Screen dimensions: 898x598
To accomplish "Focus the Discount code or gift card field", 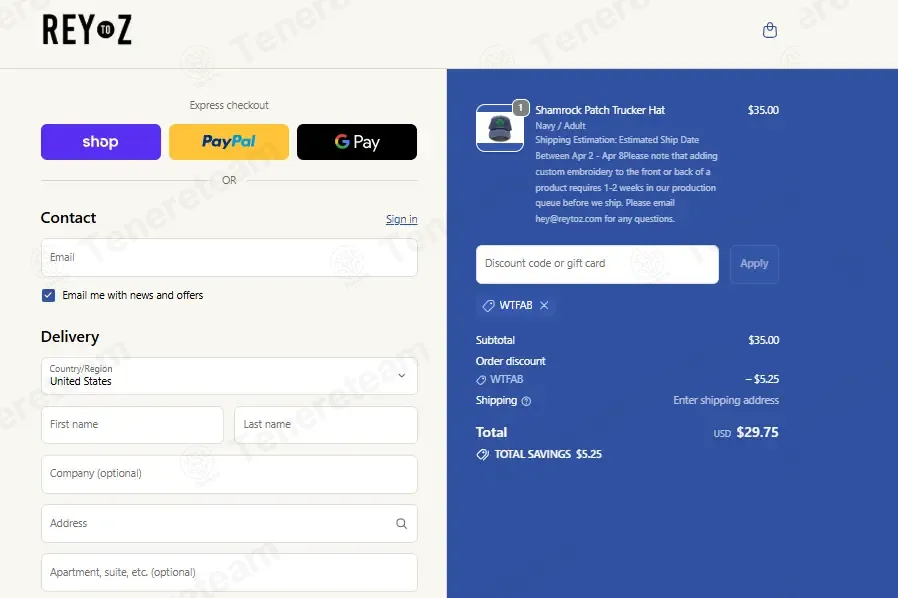I will coord(597,264).
